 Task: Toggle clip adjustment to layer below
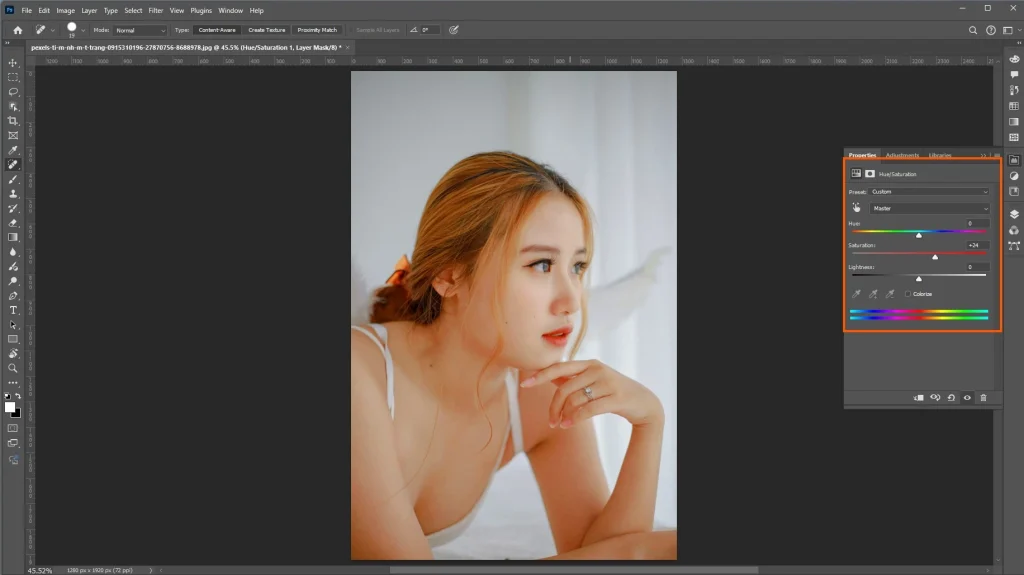(919, 398)
